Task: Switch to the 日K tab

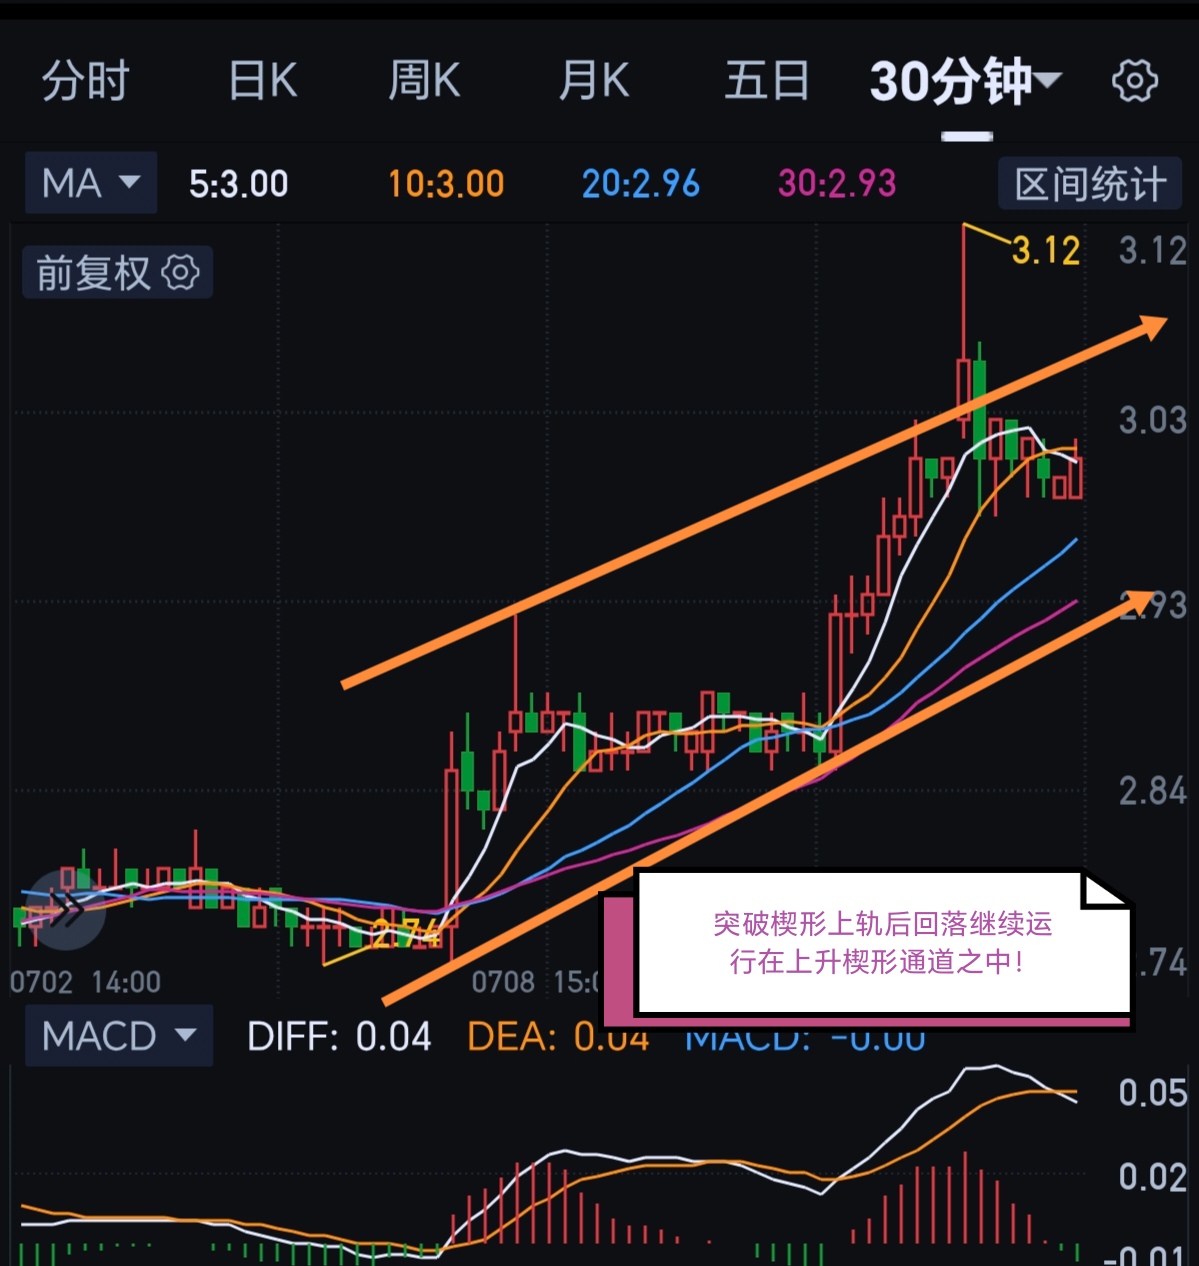Action: coord(263,81)
